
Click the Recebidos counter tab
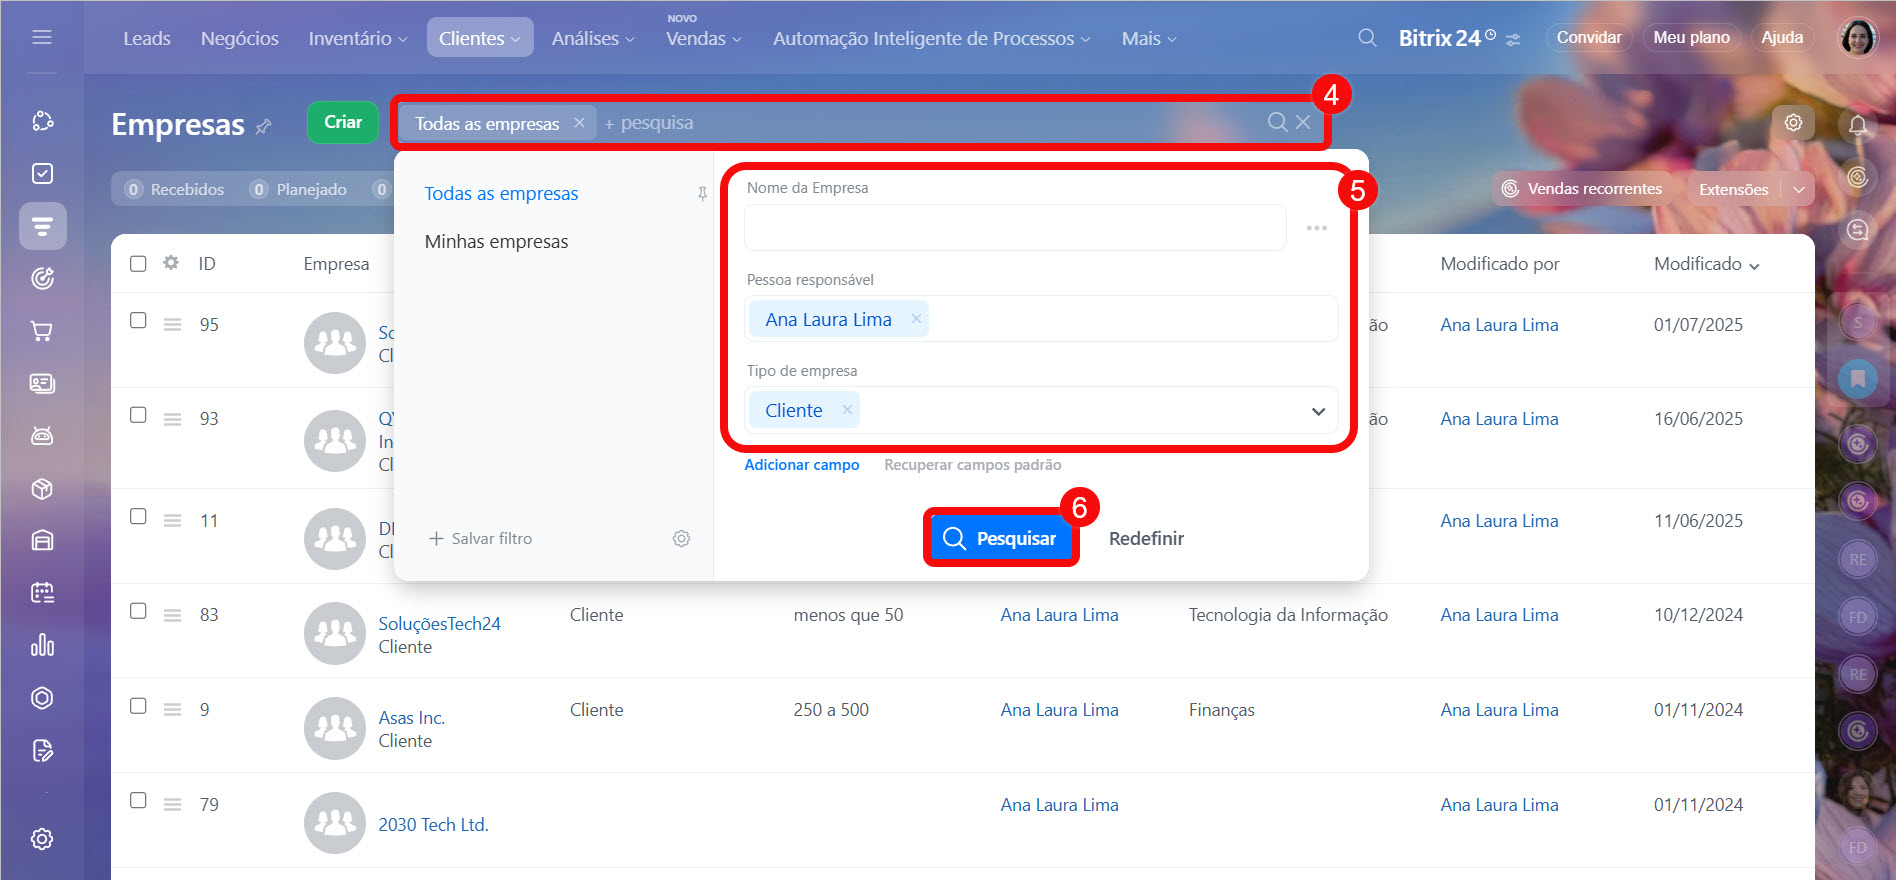pyautogui.click(x=175, y=189)
